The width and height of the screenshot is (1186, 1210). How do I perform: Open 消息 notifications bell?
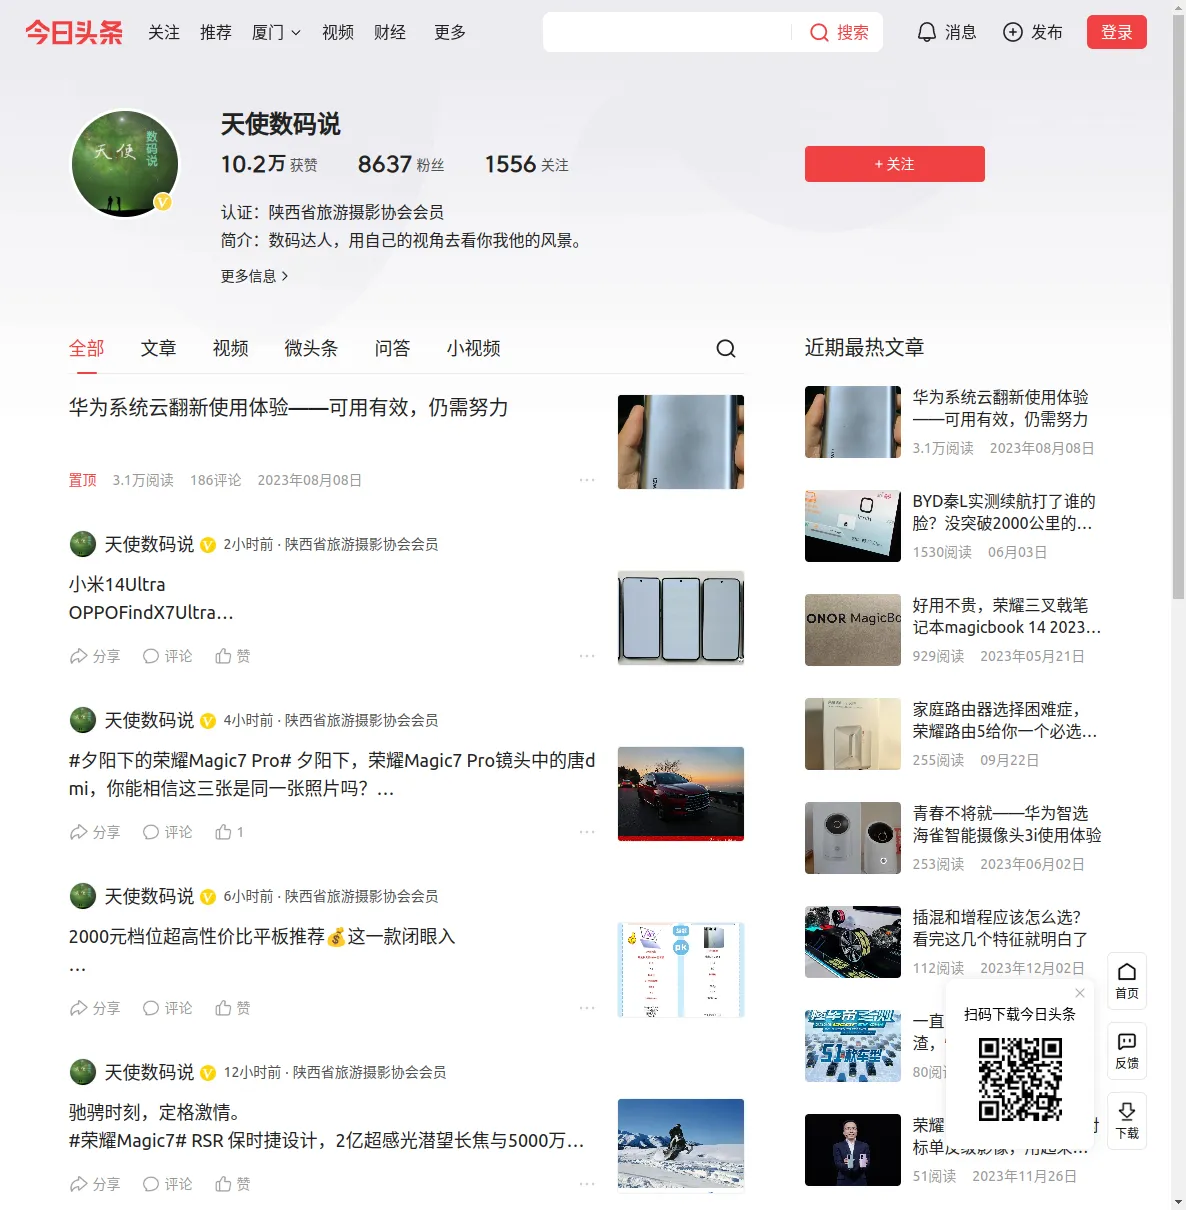click(x=946, y=32)
